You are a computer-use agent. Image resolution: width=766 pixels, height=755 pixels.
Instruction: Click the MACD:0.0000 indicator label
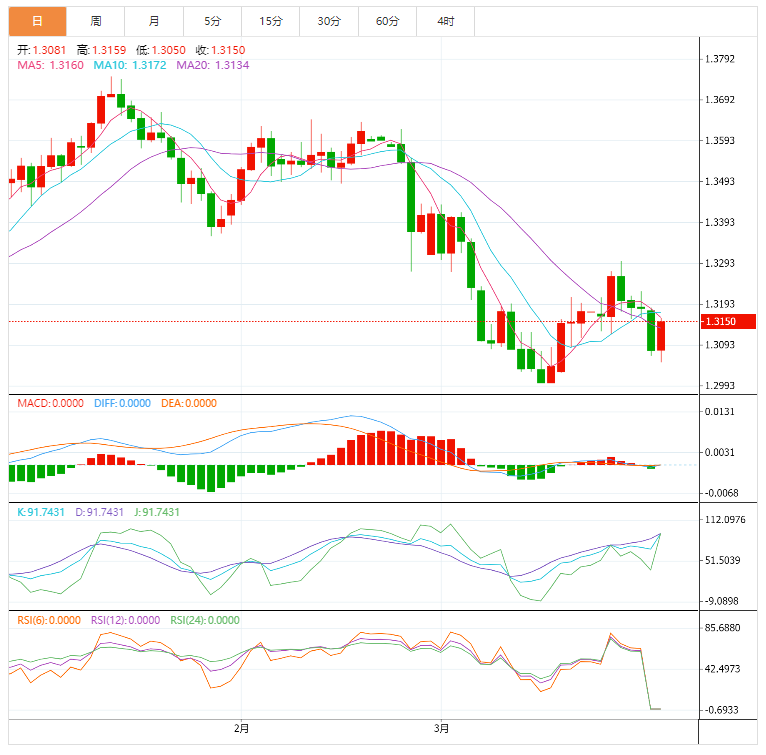[x=50, y=403]
